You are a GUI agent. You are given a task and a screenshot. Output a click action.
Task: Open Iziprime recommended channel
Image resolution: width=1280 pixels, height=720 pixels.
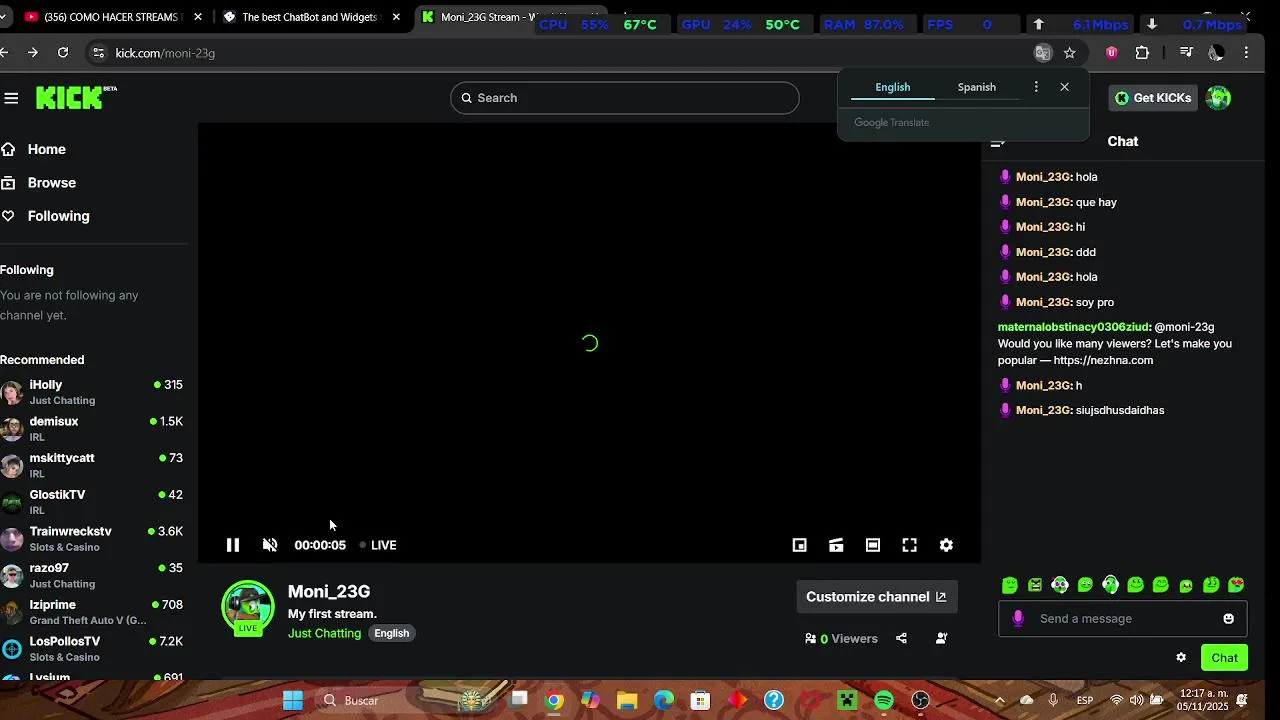pyautogui.click(x=92, y=612)
